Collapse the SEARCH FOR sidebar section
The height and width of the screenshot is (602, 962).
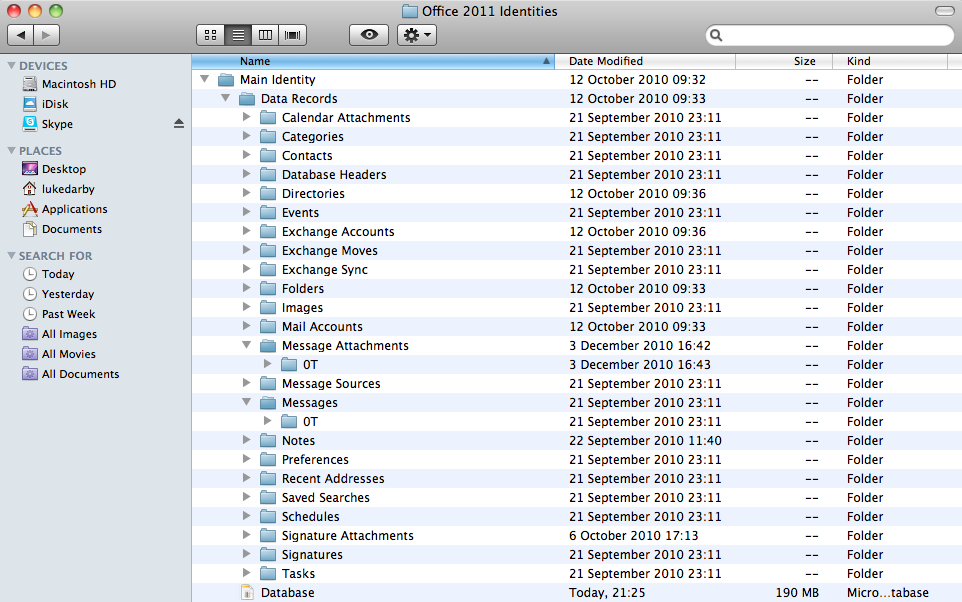[11, 256]
